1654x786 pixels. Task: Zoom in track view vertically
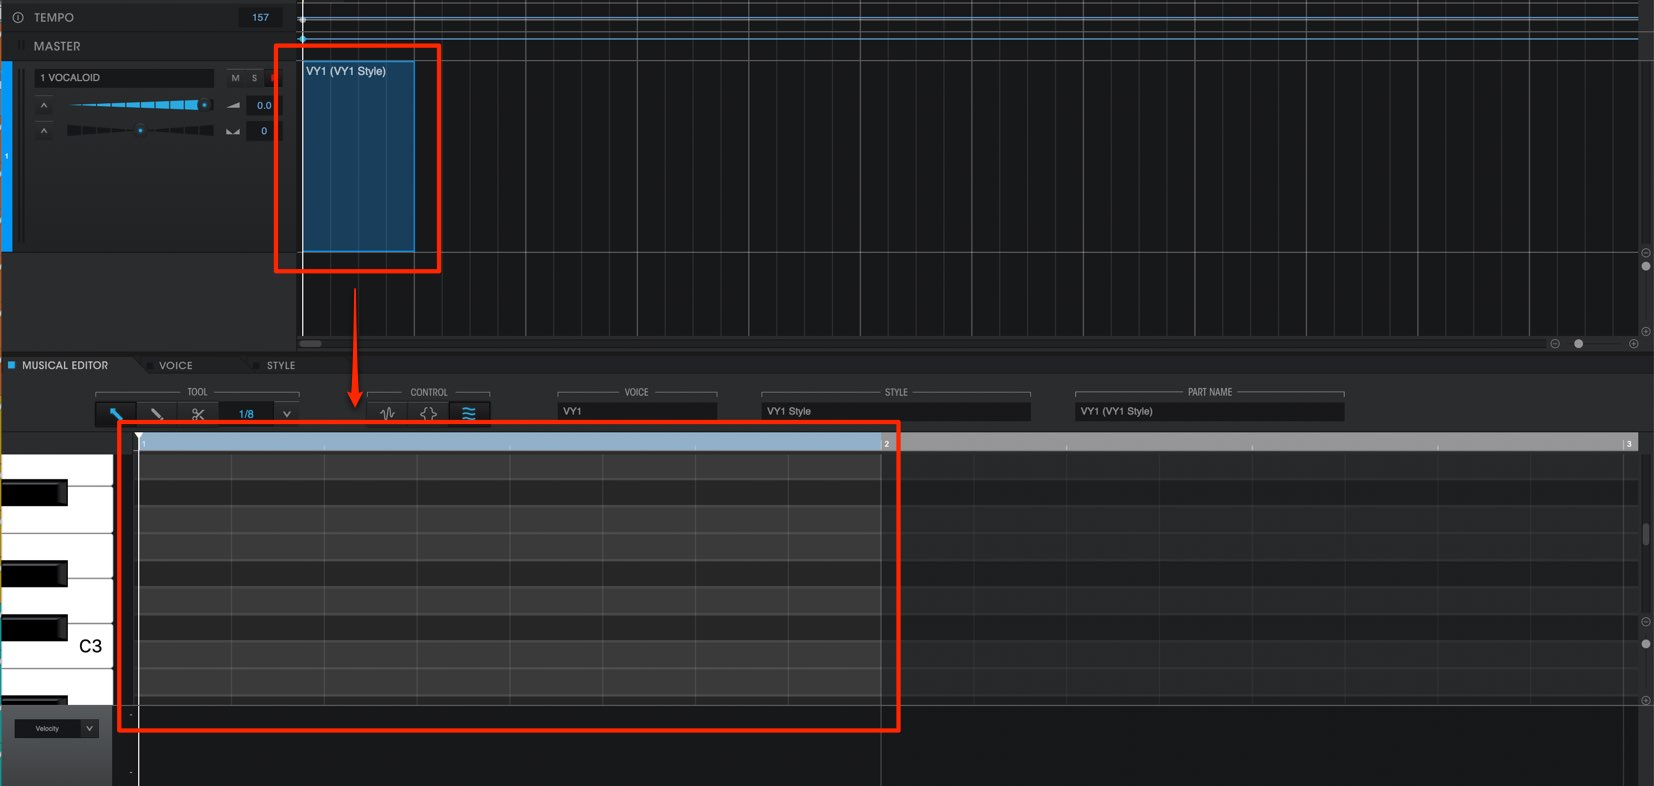[x=1646, y=331]
